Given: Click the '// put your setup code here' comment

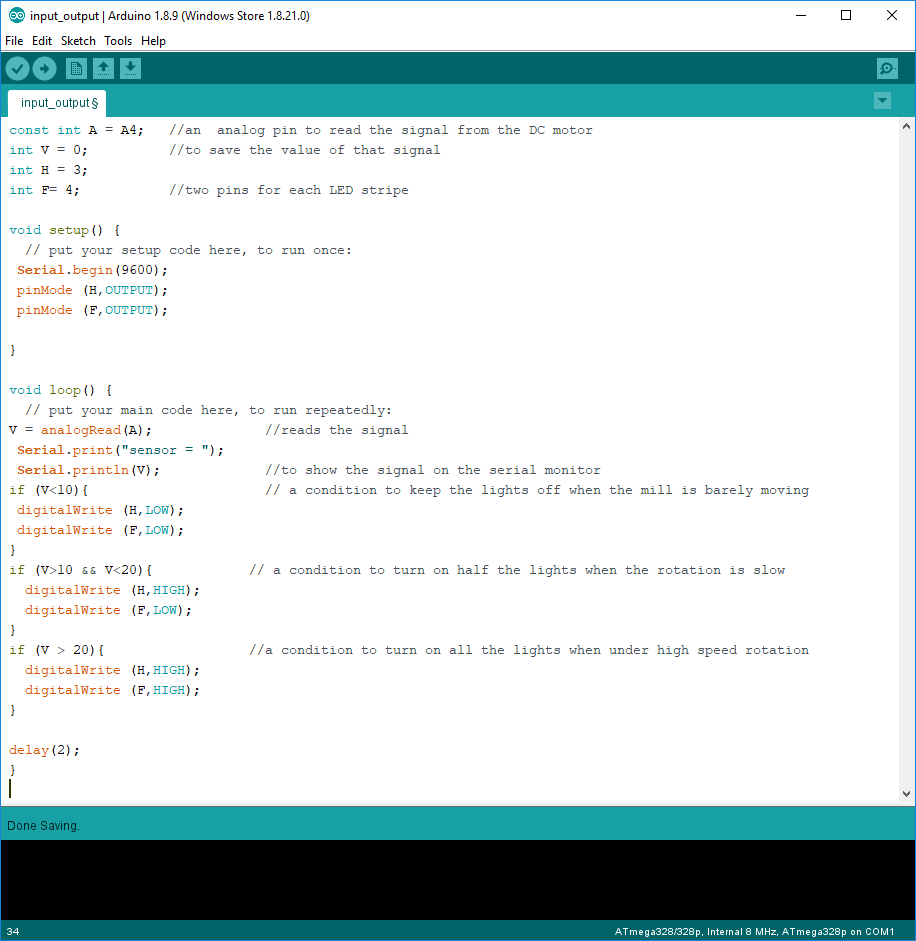Looking at the screenshot, I should [x=188, y=250].
